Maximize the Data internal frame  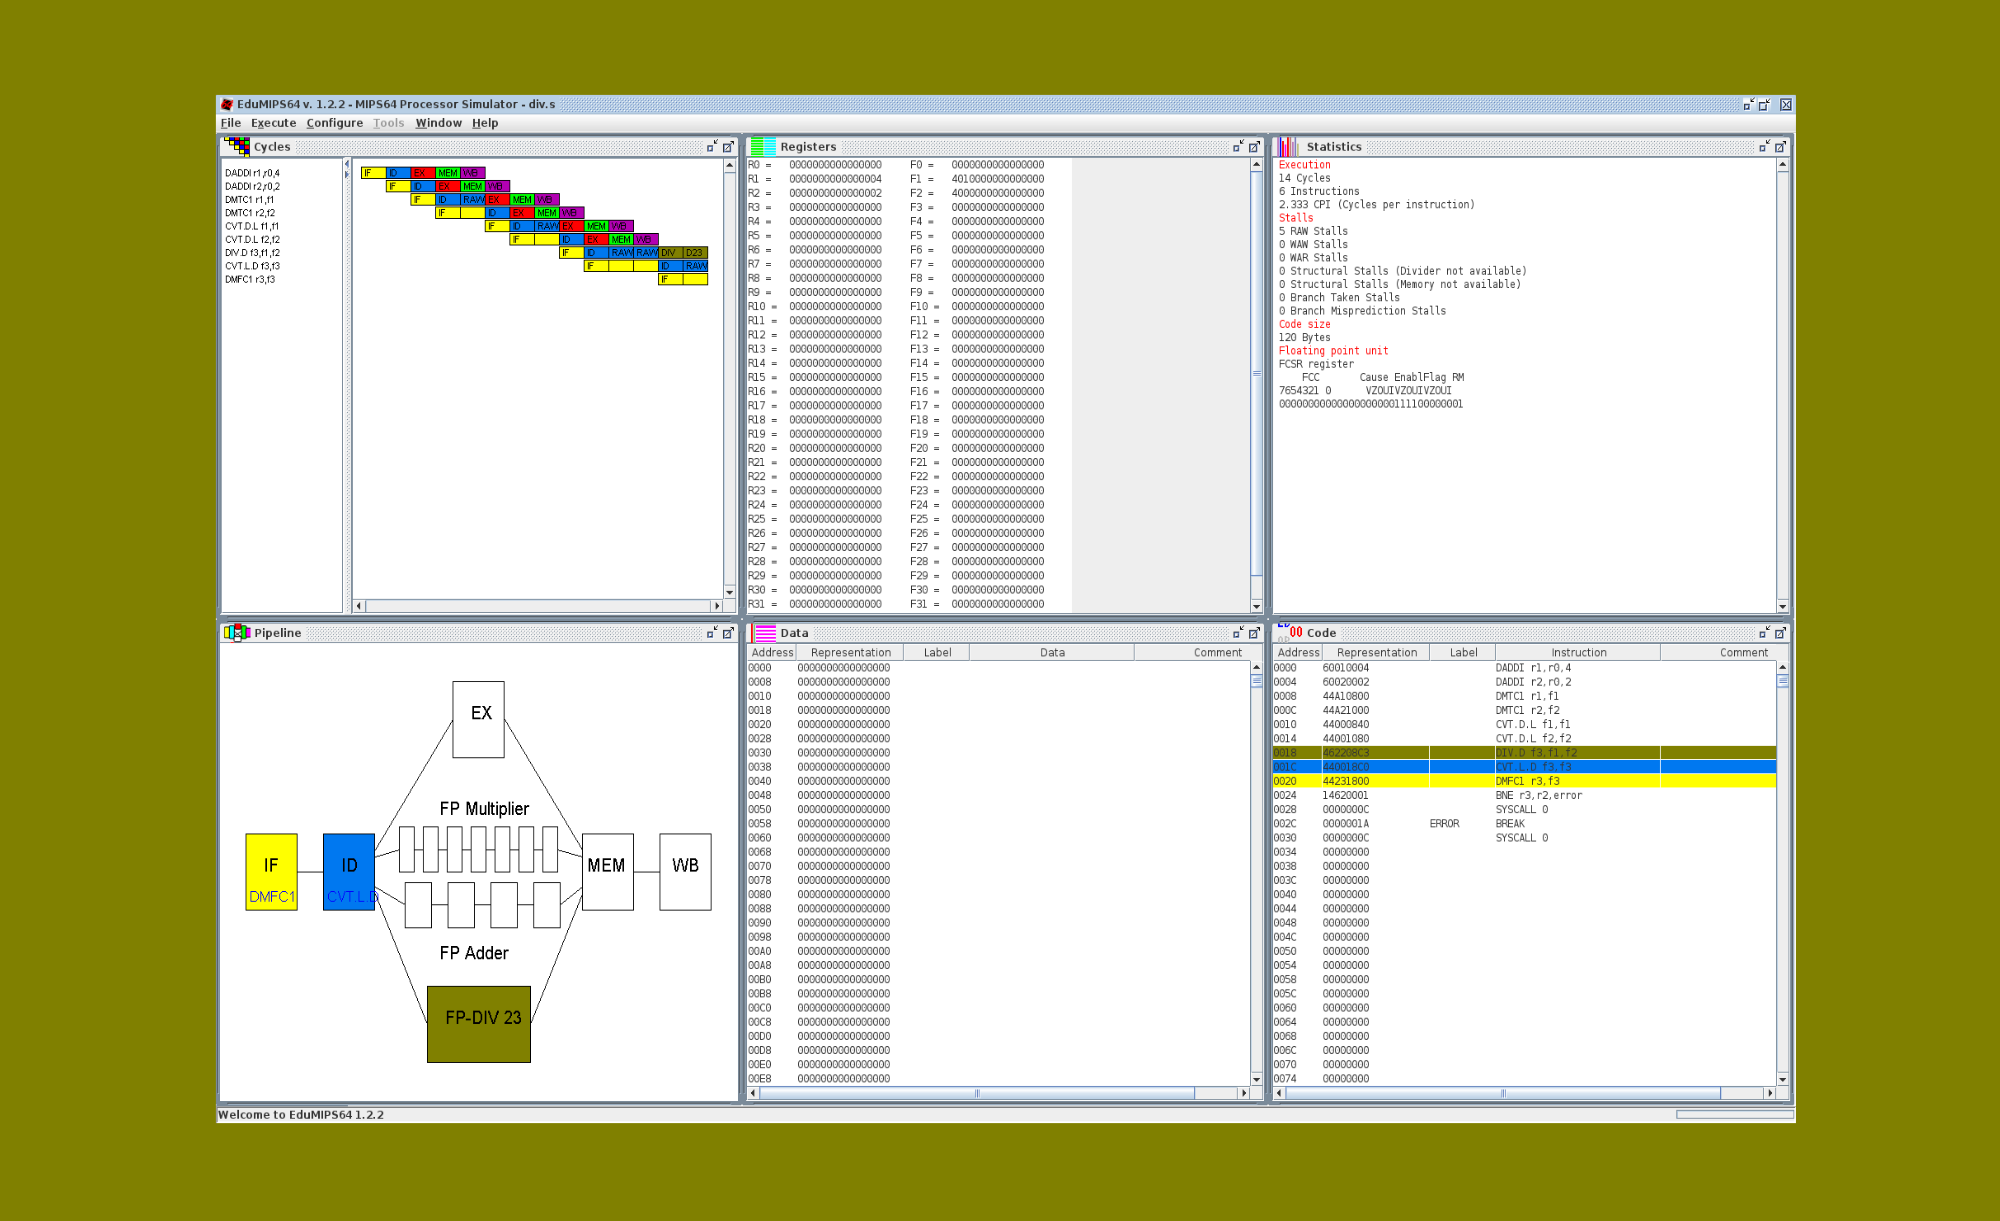tap(1254, 633)
